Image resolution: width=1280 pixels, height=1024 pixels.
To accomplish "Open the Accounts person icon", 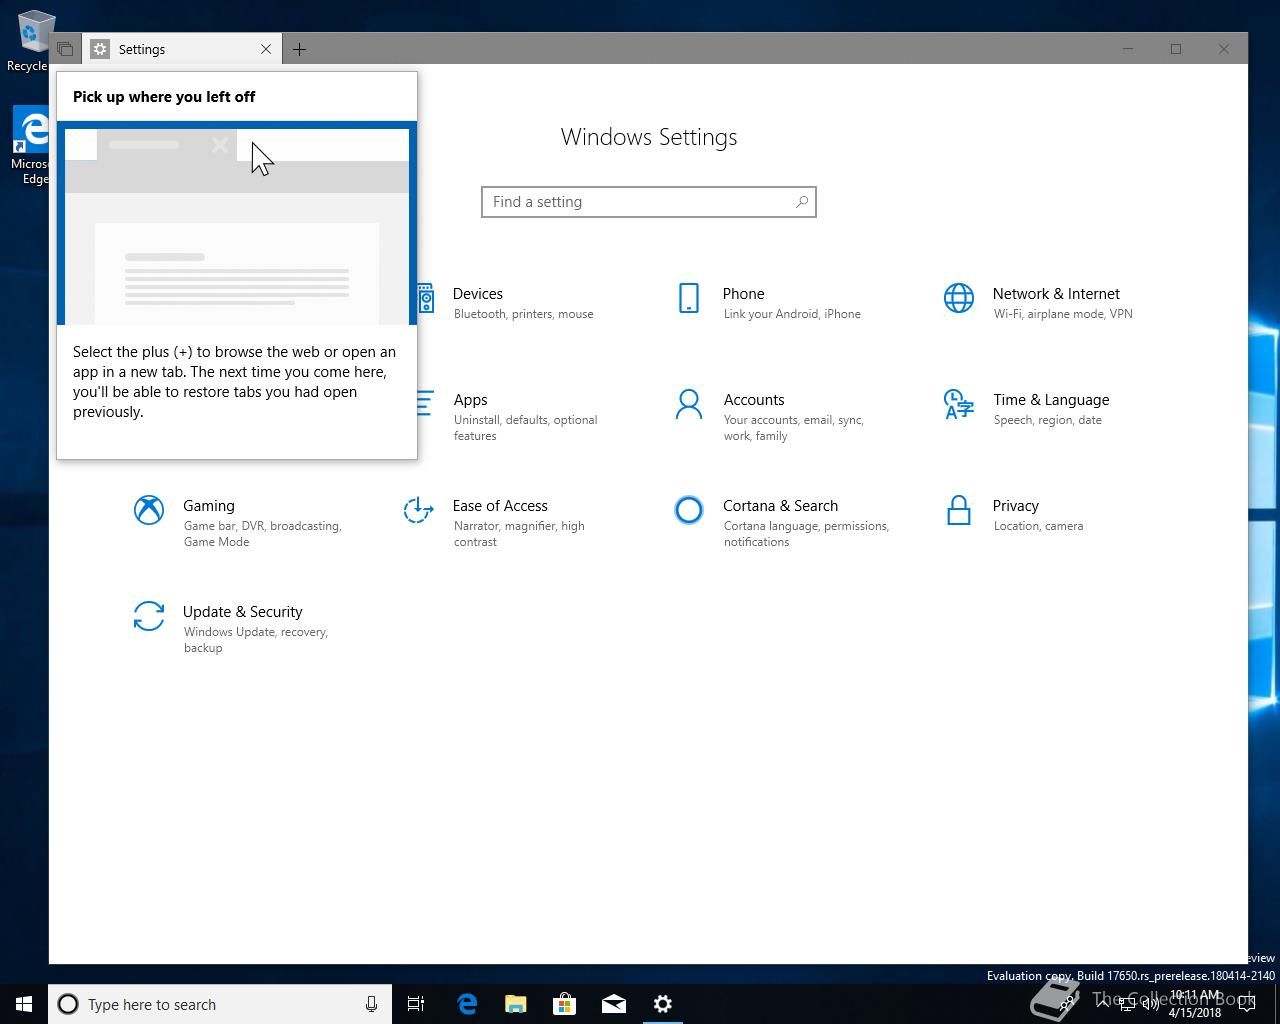I will (689, 404).
